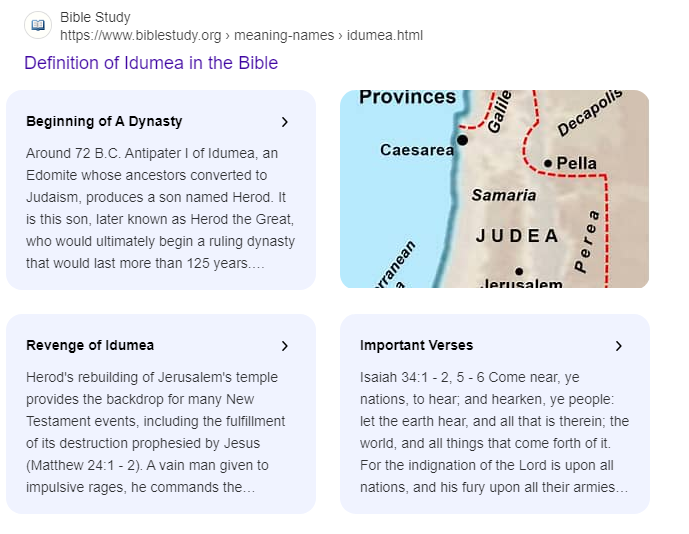
Task: Expand the Beginning of A Dynasty chevron
Action: (x=285, y=122)
